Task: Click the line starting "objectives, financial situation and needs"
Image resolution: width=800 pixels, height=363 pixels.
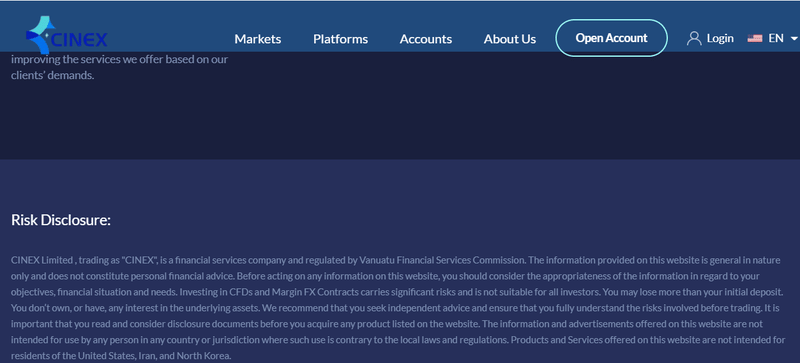Action: pyautogui.click(x=397, y=292)
